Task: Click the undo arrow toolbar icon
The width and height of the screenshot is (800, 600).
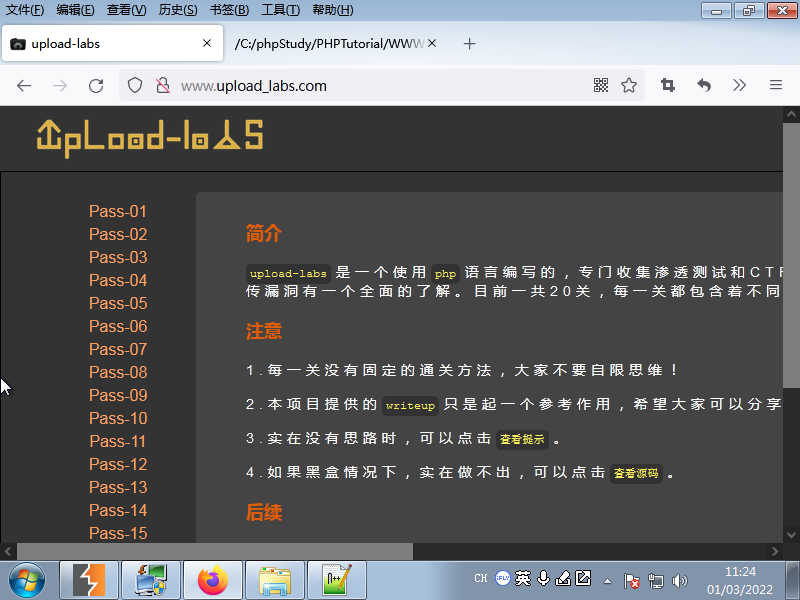Action: [x=704, y=86]
